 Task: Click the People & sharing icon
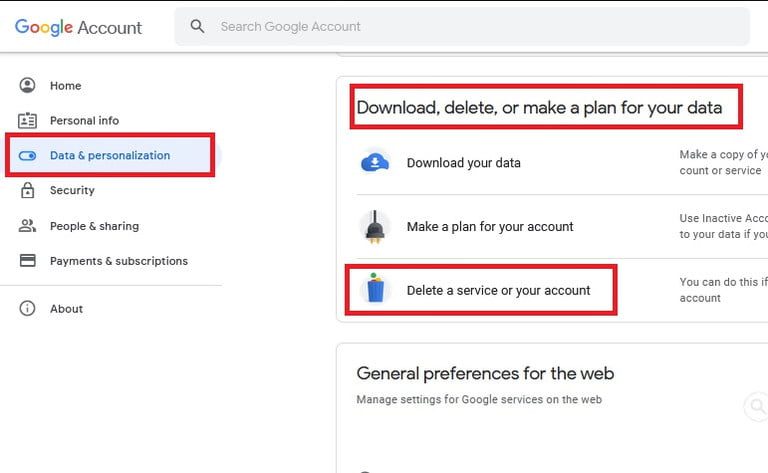[28, 226]
